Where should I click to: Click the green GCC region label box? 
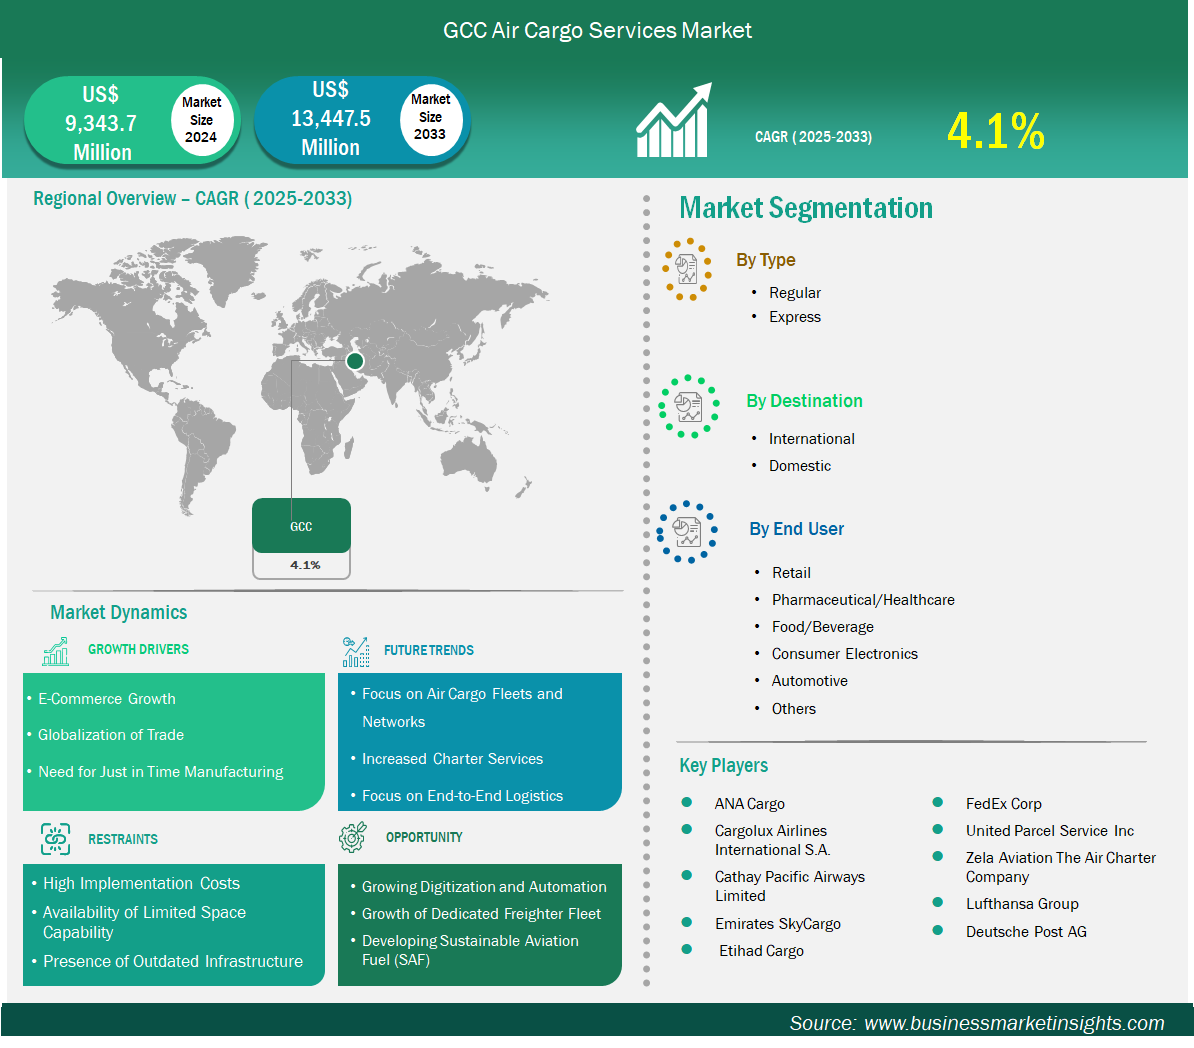301,526
